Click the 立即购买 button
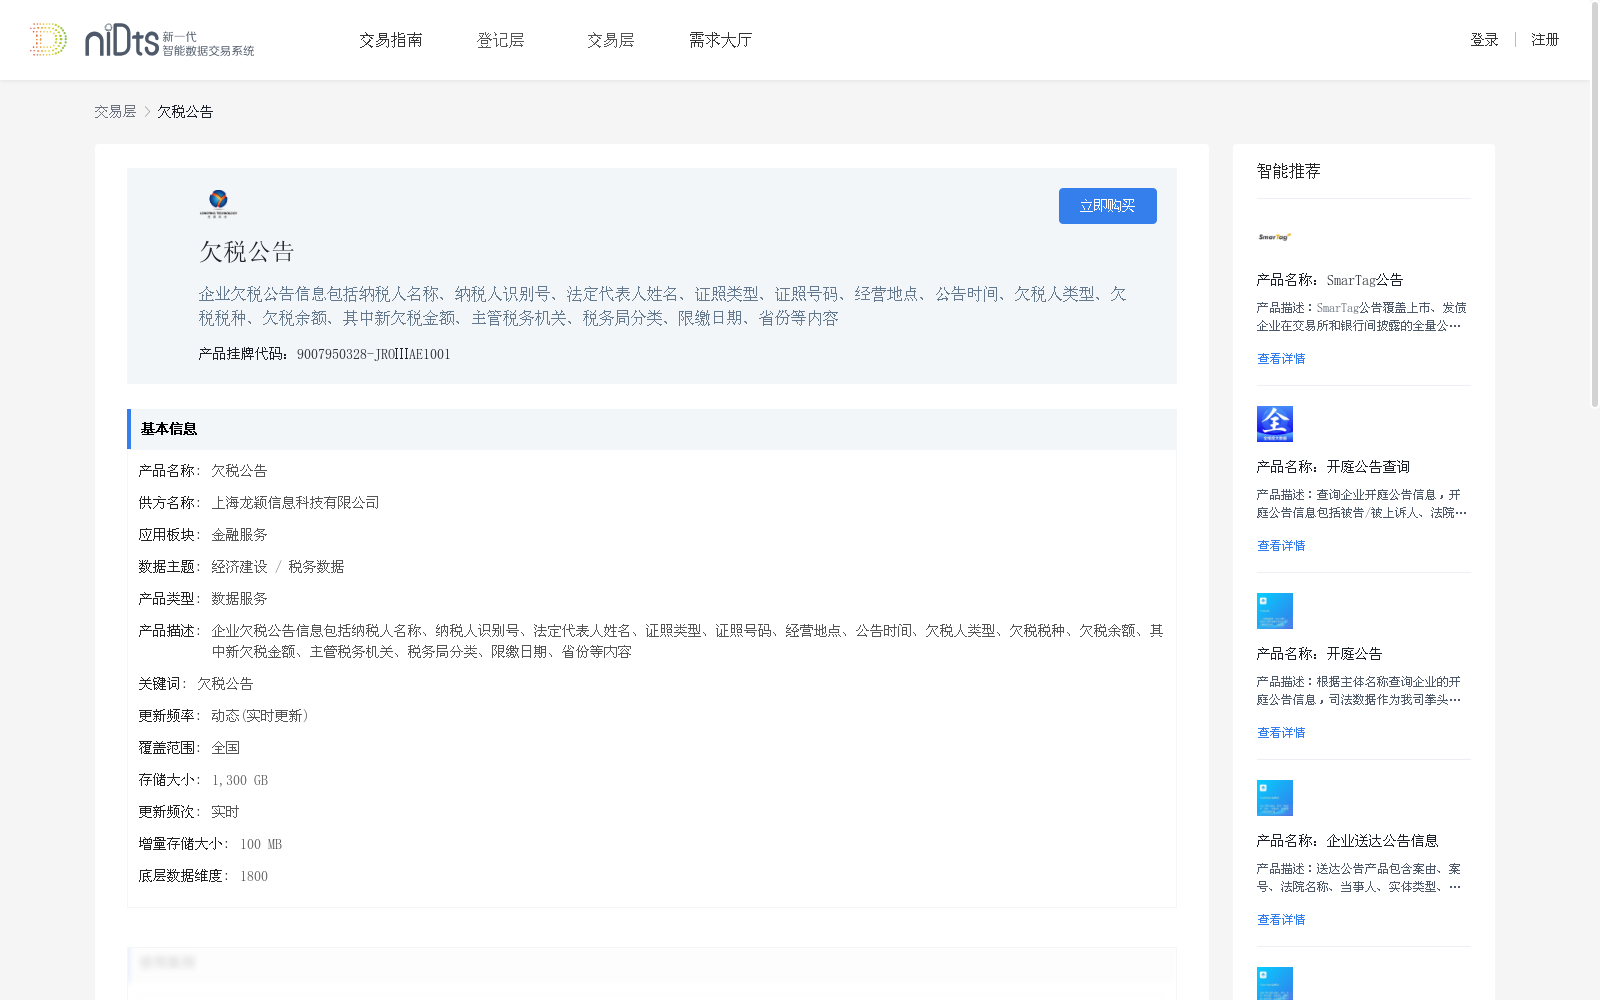 click(x=1108, y=206)
